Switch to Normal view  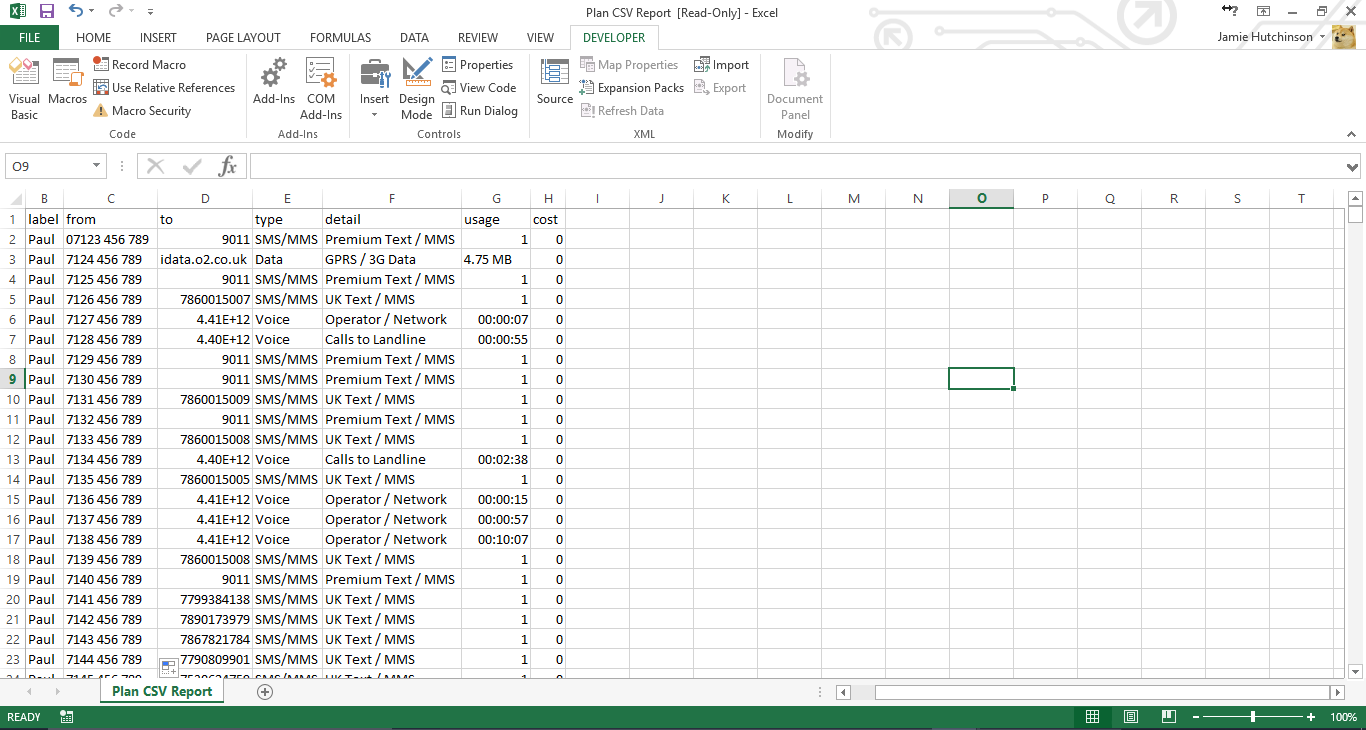[x=1093, y=717]
